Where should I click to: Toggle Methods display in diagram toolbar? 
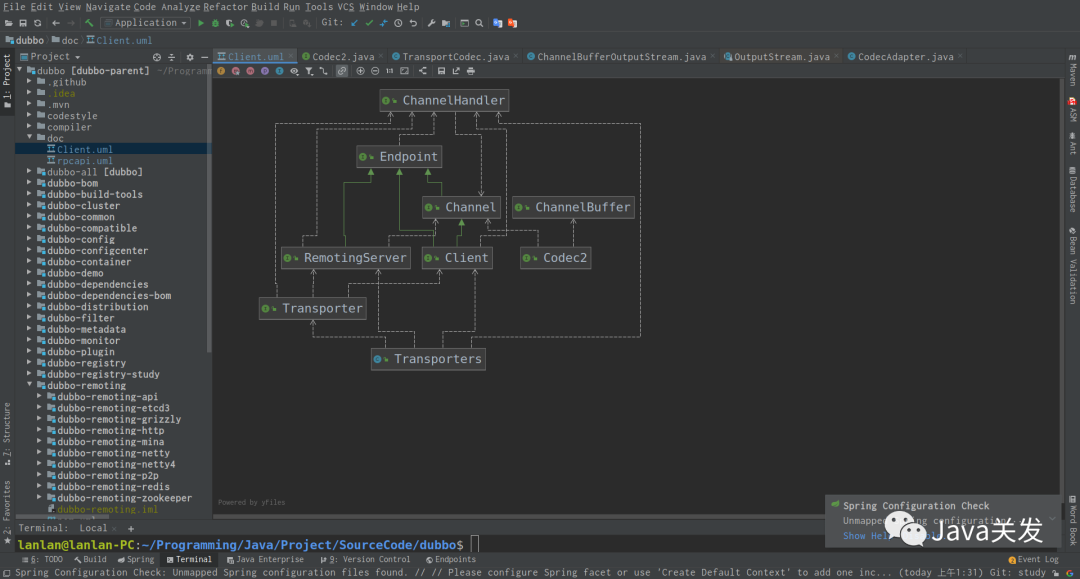[x=250, y=71]
